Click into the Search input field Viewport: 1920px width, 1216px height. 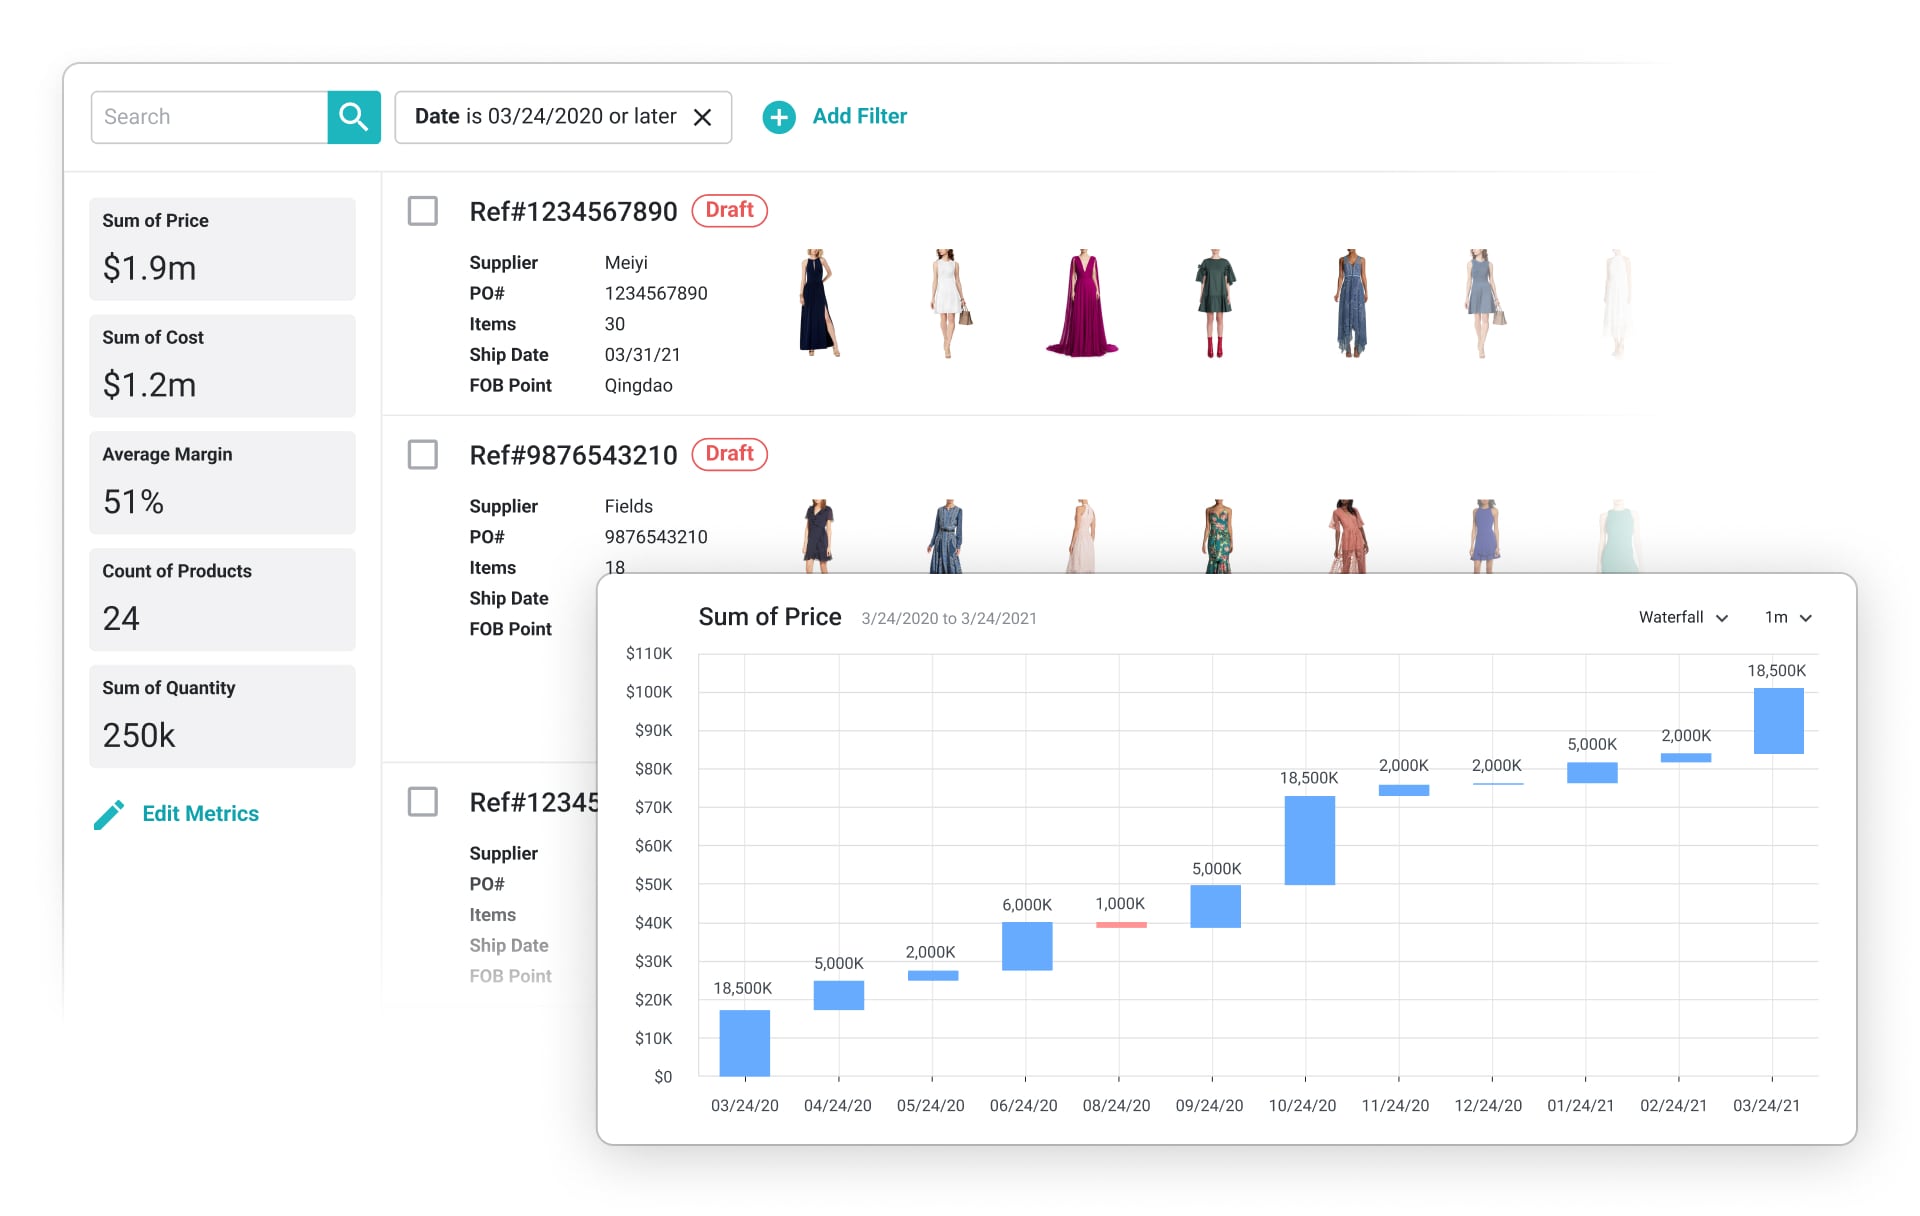[x=209, y=117]
